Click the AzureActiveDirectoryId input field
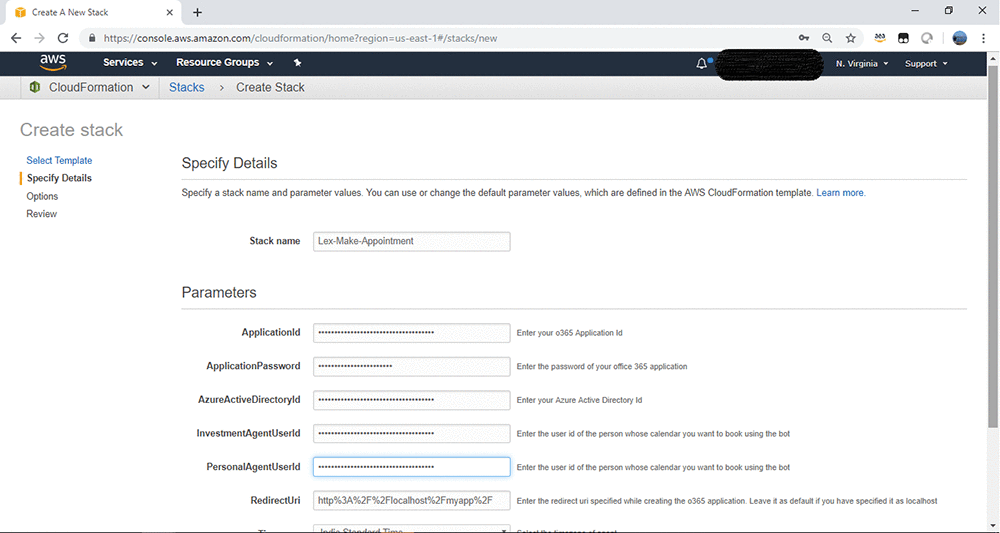The image size is (1000, 533). coord(411,400)
